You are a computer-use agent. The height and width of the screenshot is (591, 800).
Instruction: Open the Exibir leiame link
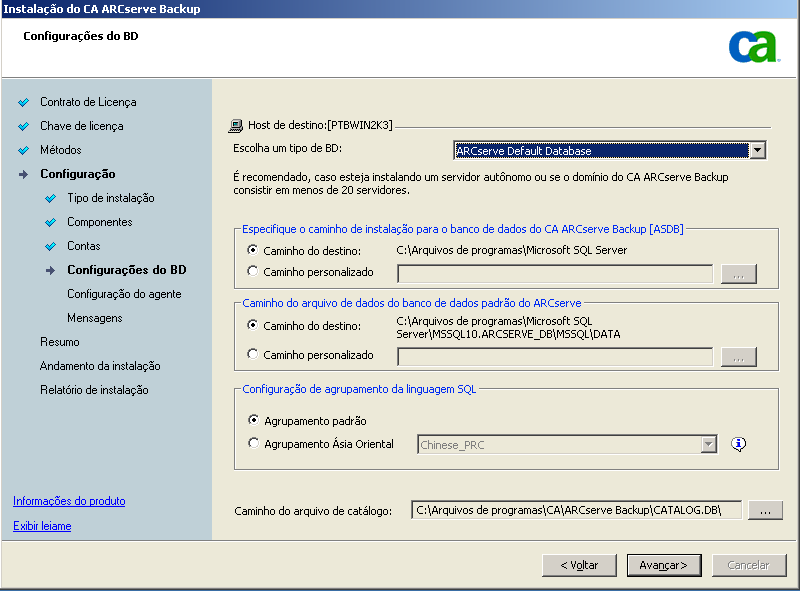[41, 524]
